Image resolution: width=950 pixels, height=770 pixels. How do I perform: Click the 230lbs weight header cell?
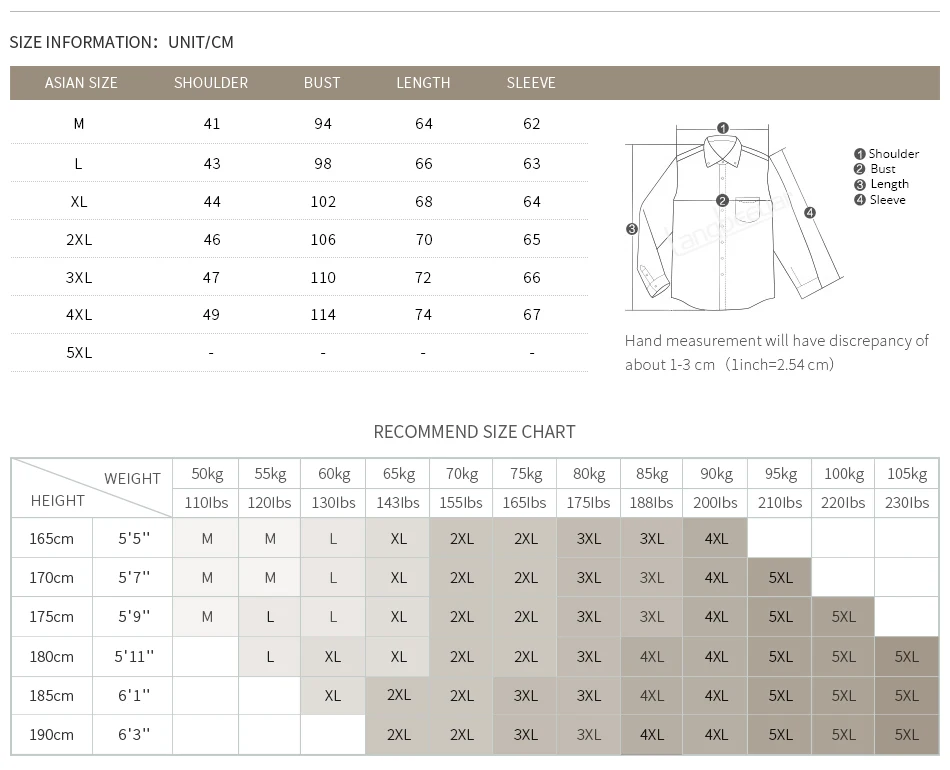coord(906,503)
